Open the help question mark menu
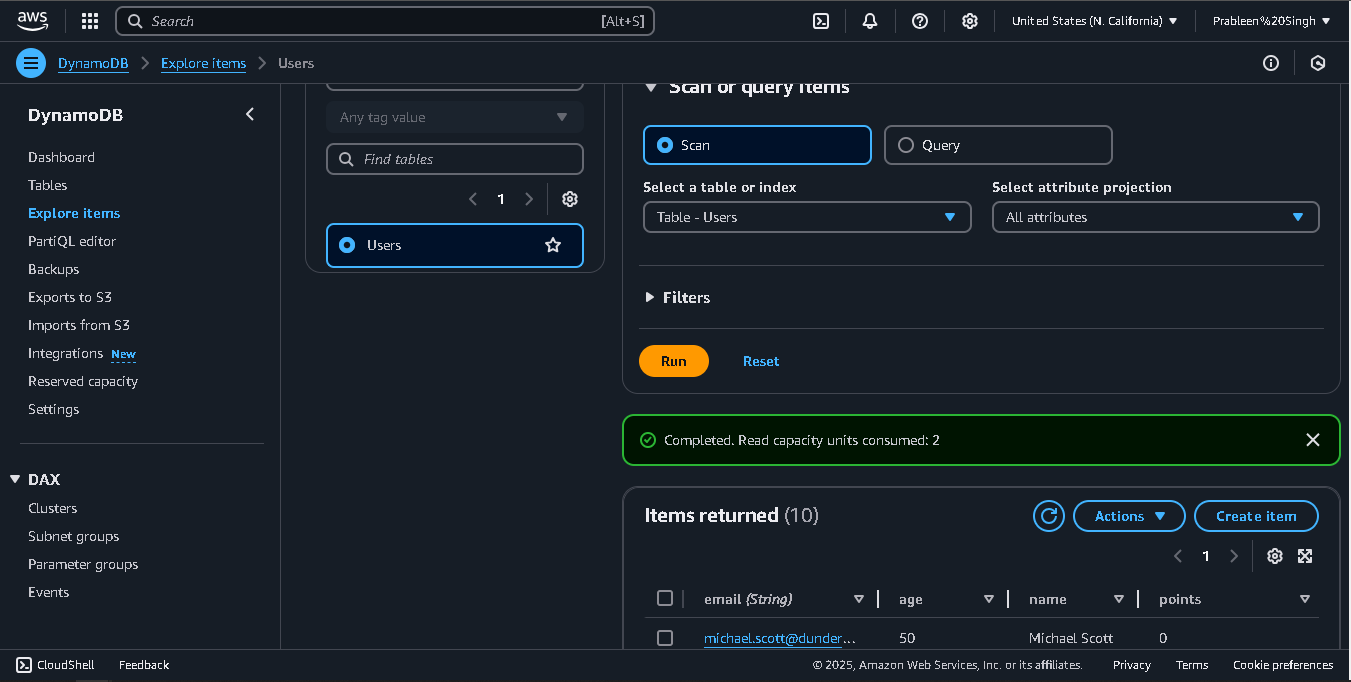1351x682 pixels. (x=920, y=21)
